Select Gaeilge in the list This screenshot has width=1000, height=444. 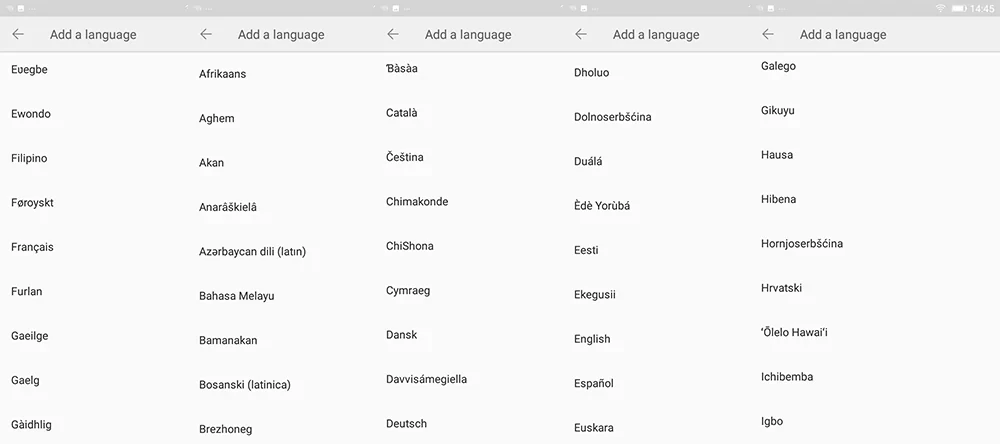pos(29,336)
